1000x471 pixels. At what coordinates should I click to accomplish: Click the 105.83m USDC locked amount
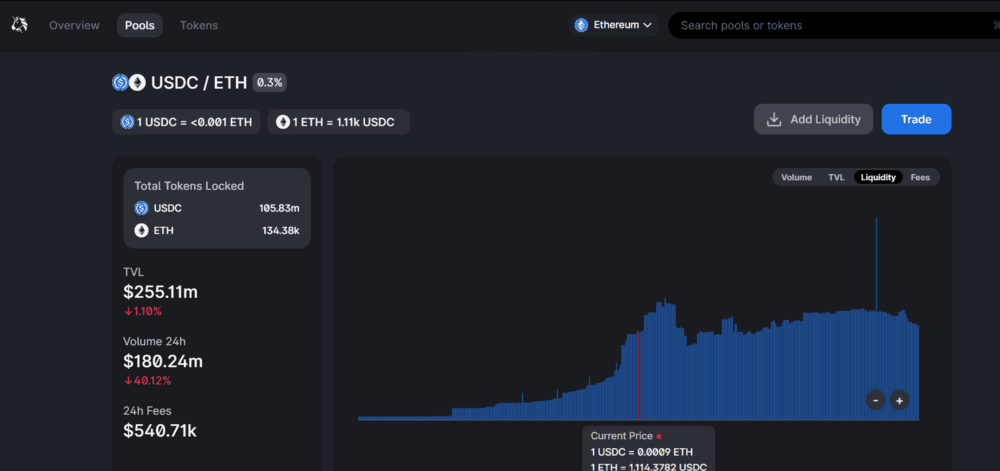coord(279,208)
